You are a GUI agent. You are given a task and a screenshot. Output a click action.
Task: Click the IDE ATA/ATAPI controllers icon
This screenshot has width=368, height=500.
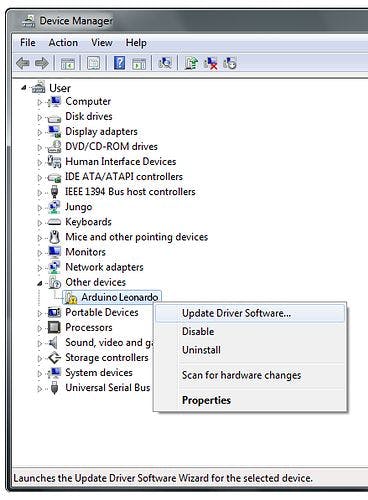click(x=54, y=177)
